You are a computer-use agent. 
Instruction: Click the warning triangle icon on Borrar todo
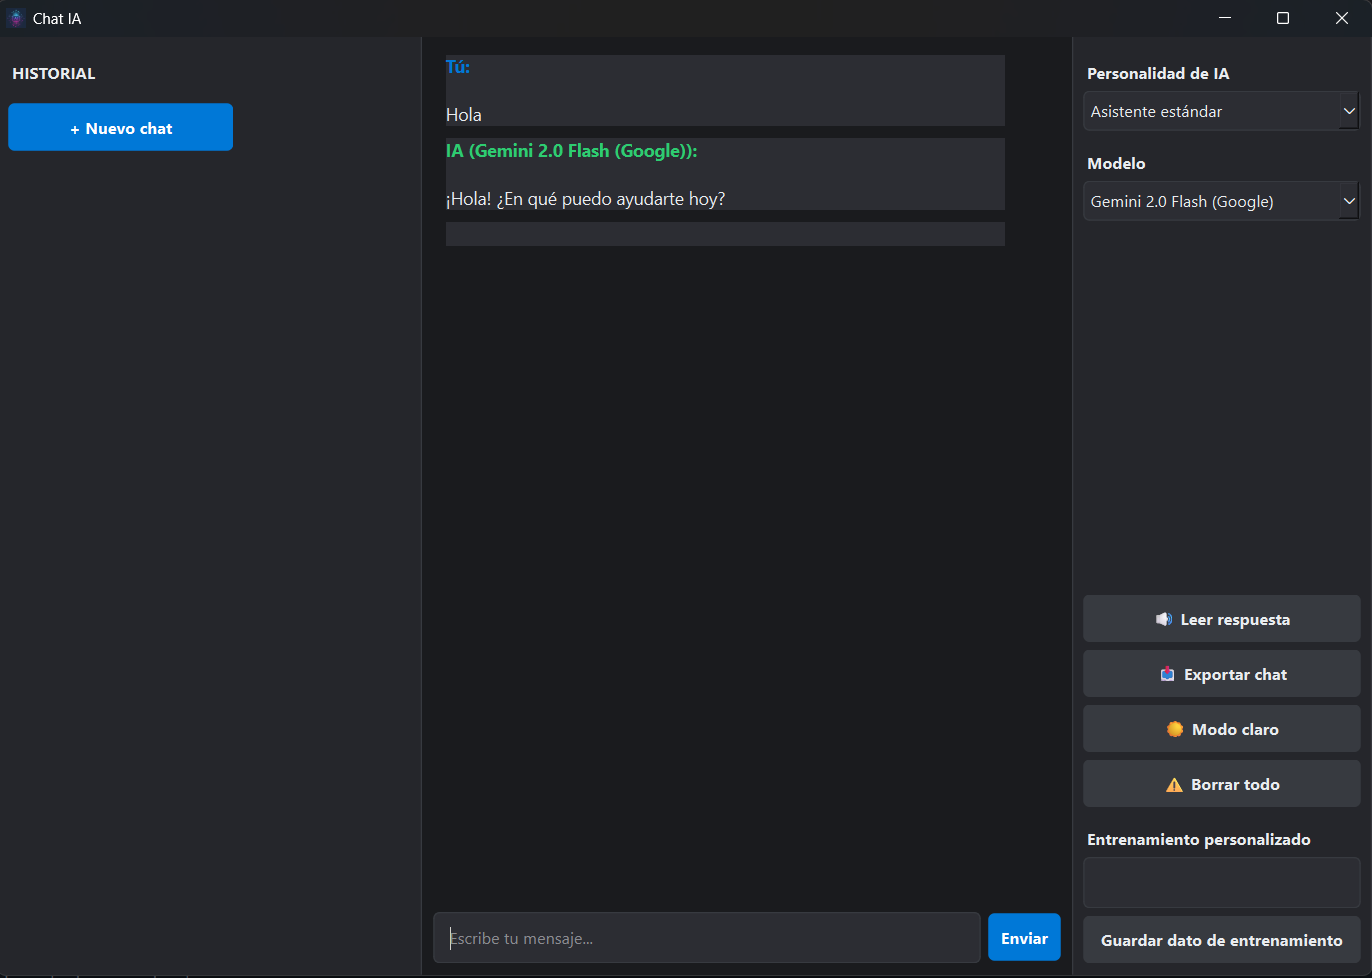[1174, 785]
